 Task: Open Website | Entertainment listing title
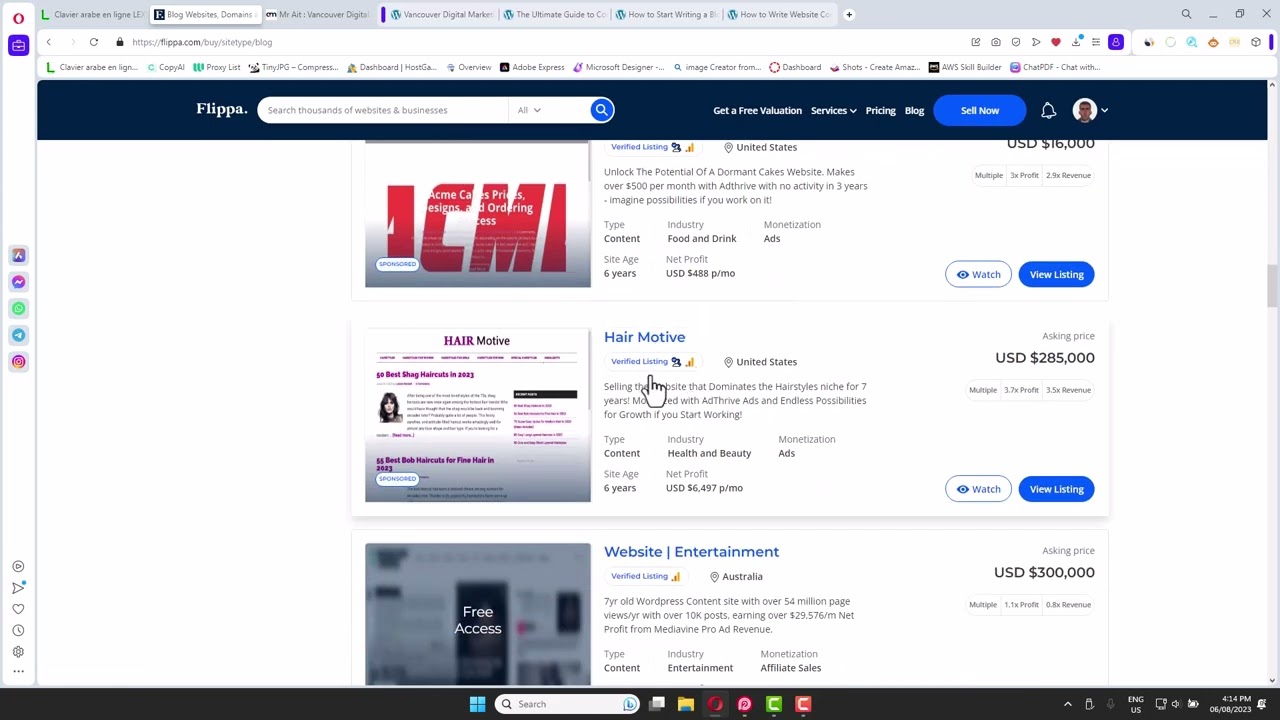691,552
